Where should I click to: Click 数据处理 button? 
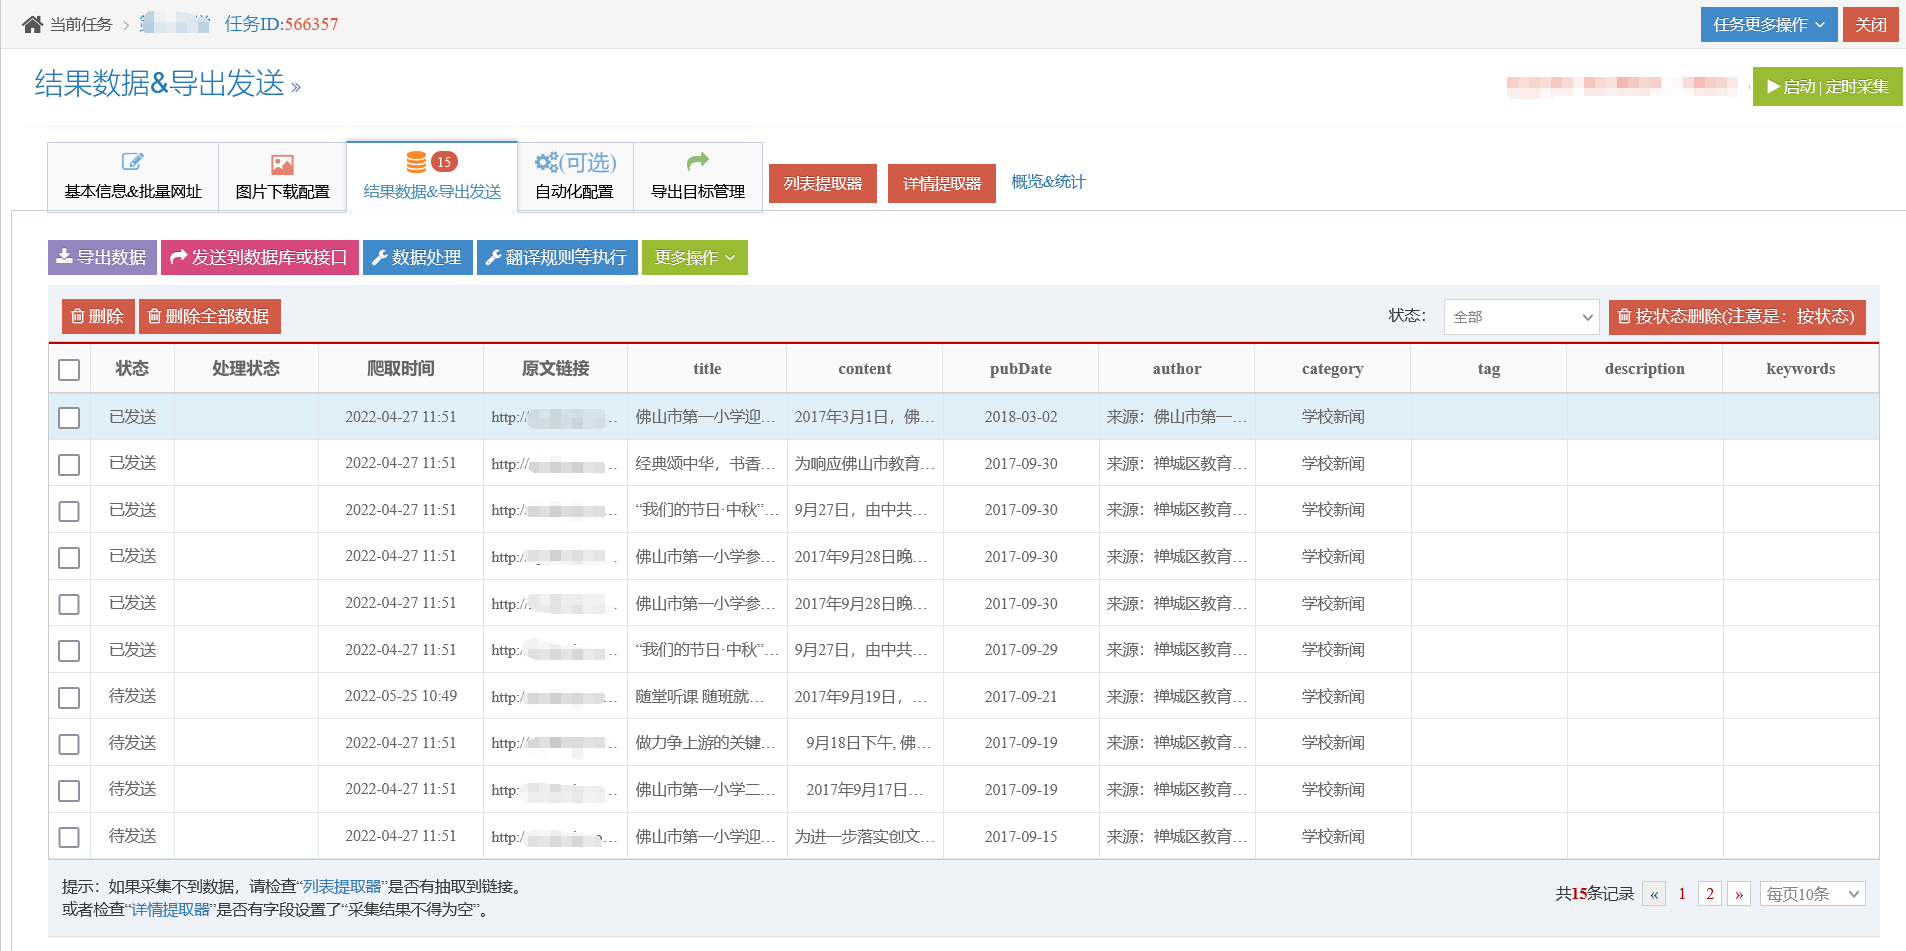417,257
